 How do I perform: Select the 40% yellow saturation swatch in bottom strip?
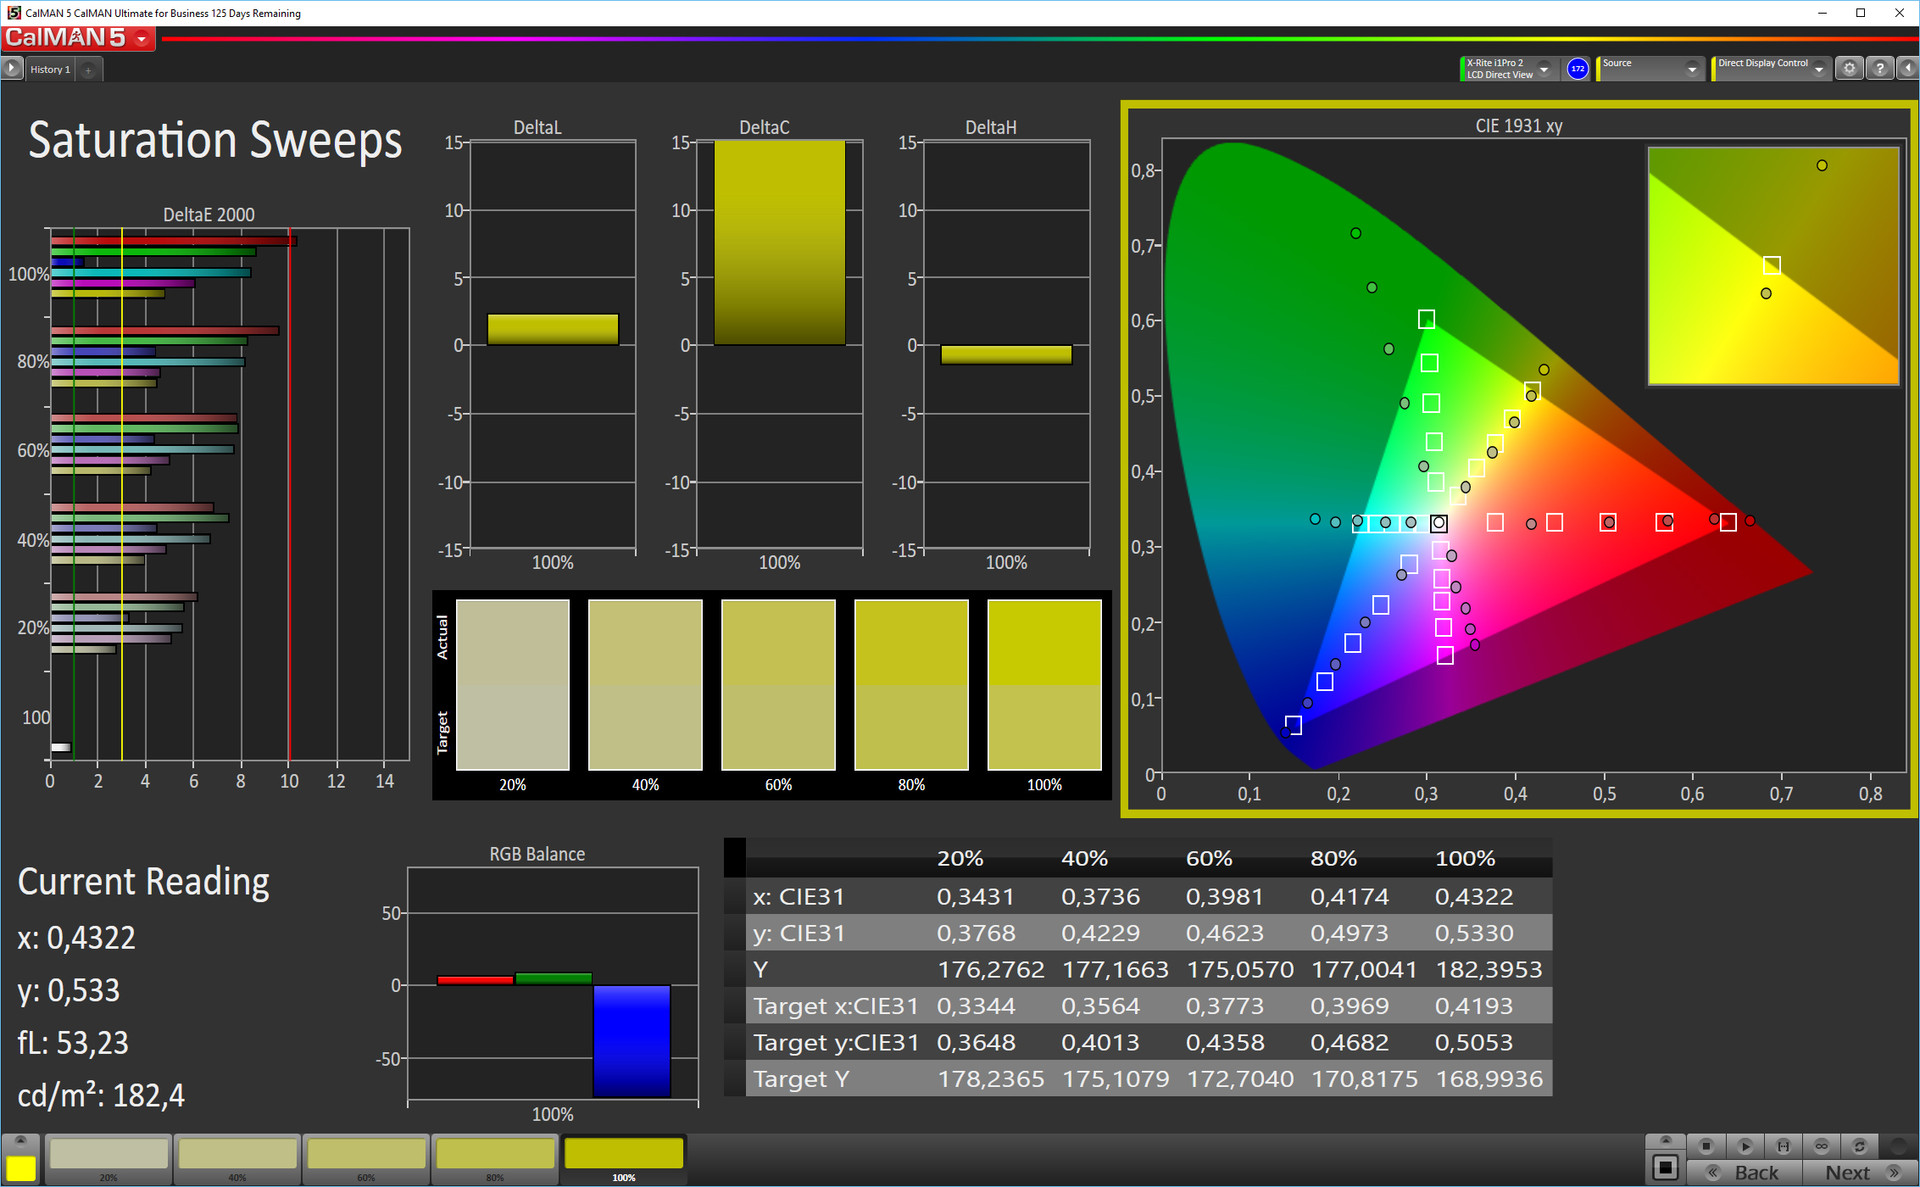point(238,1159)
